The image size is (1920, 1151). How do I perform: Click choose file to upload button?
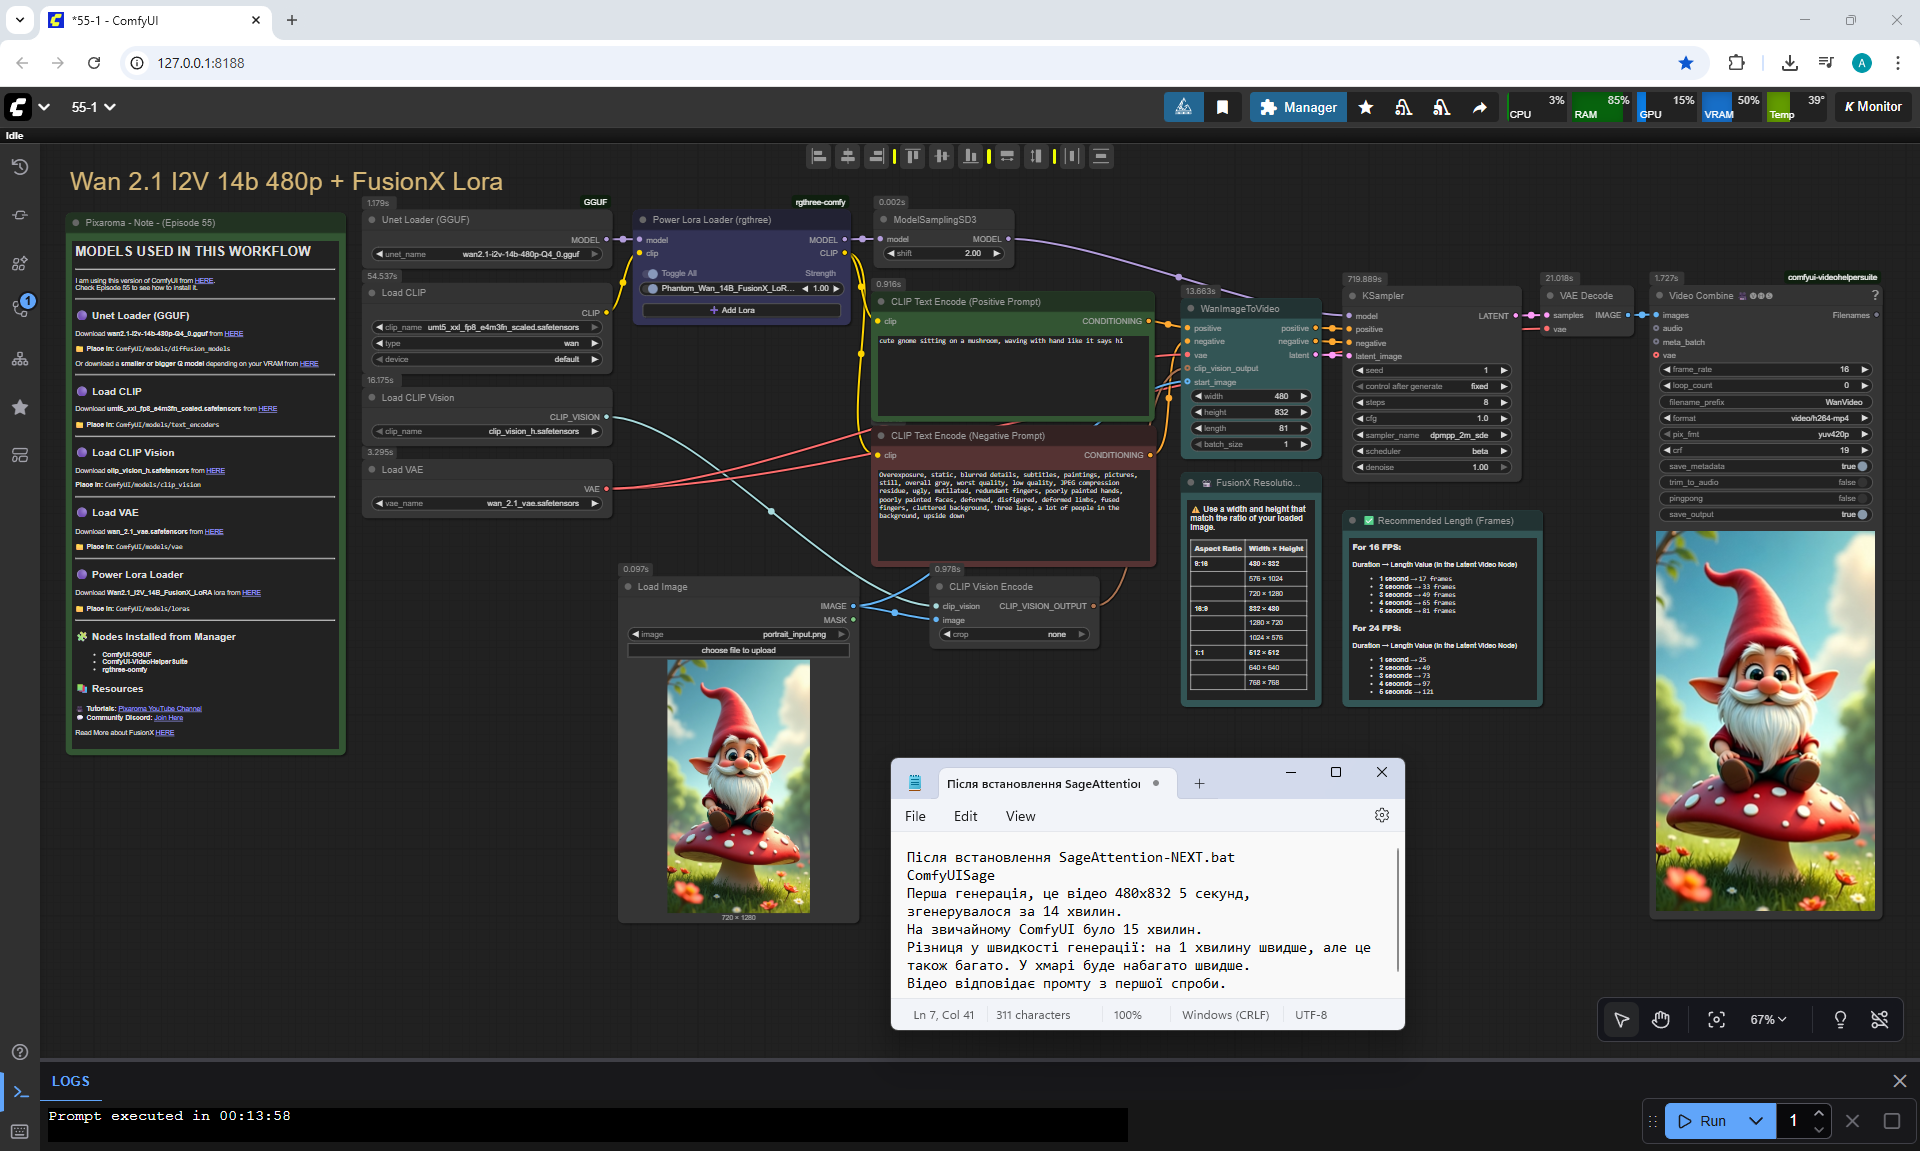pos(738,650)
